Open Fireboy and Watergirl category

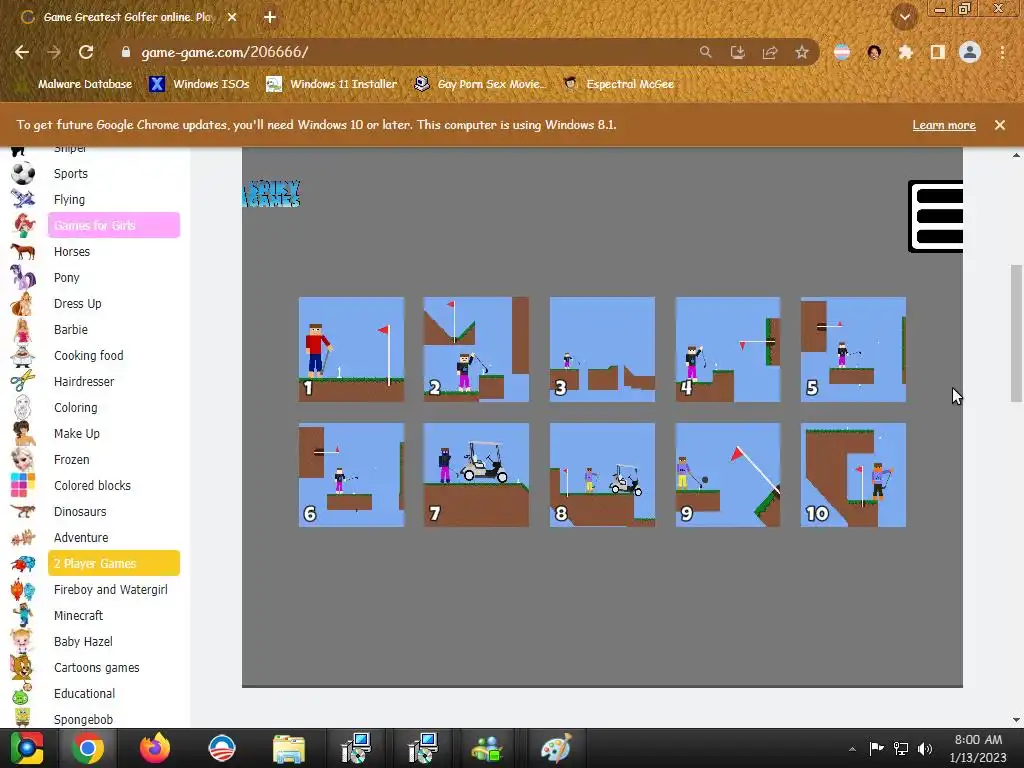111,590
